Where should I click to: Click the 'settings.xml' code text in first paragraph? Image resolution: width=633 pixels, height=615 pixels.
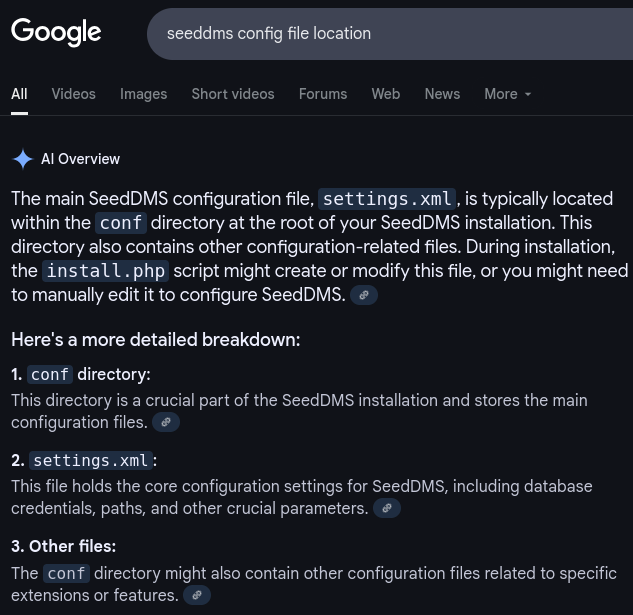click(x=387, y=198)
